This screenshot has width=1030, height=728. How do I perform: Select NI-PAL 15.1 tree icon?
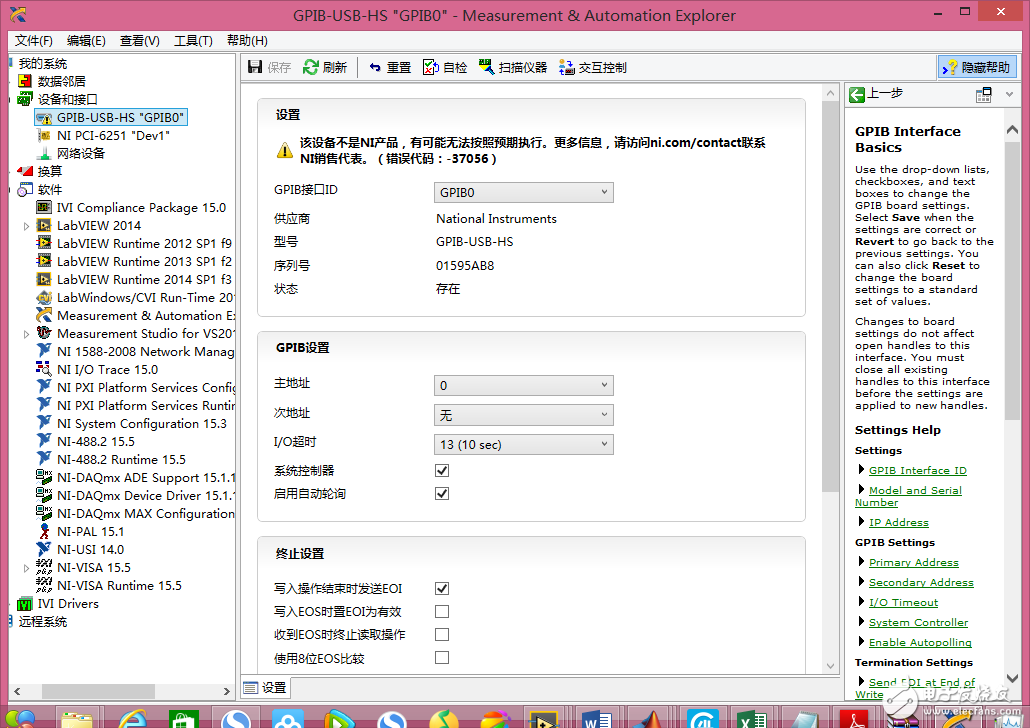click(x=44, y=532)
